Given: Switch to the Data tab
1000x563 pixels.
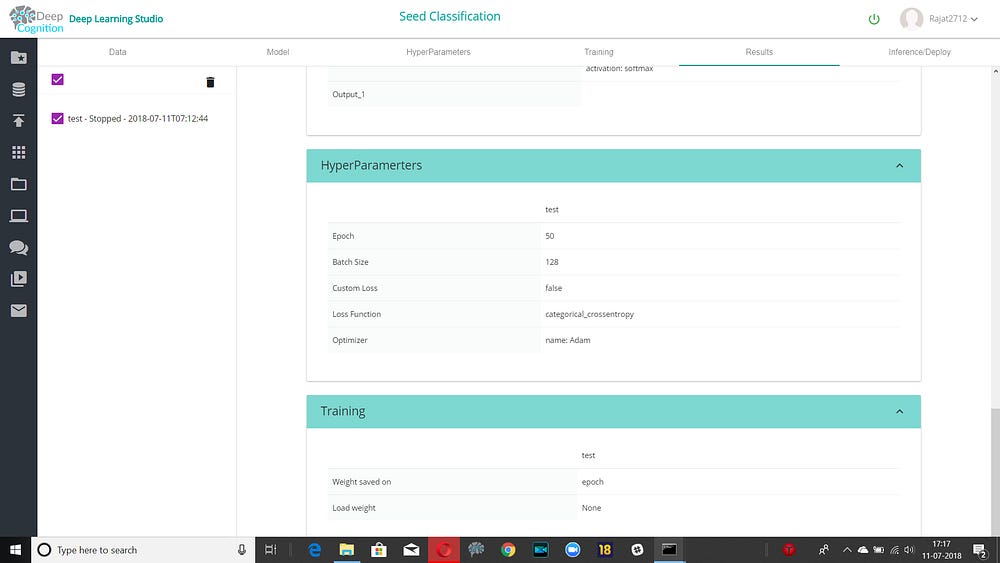Looking at the screenshot, I should pos(117,52).
